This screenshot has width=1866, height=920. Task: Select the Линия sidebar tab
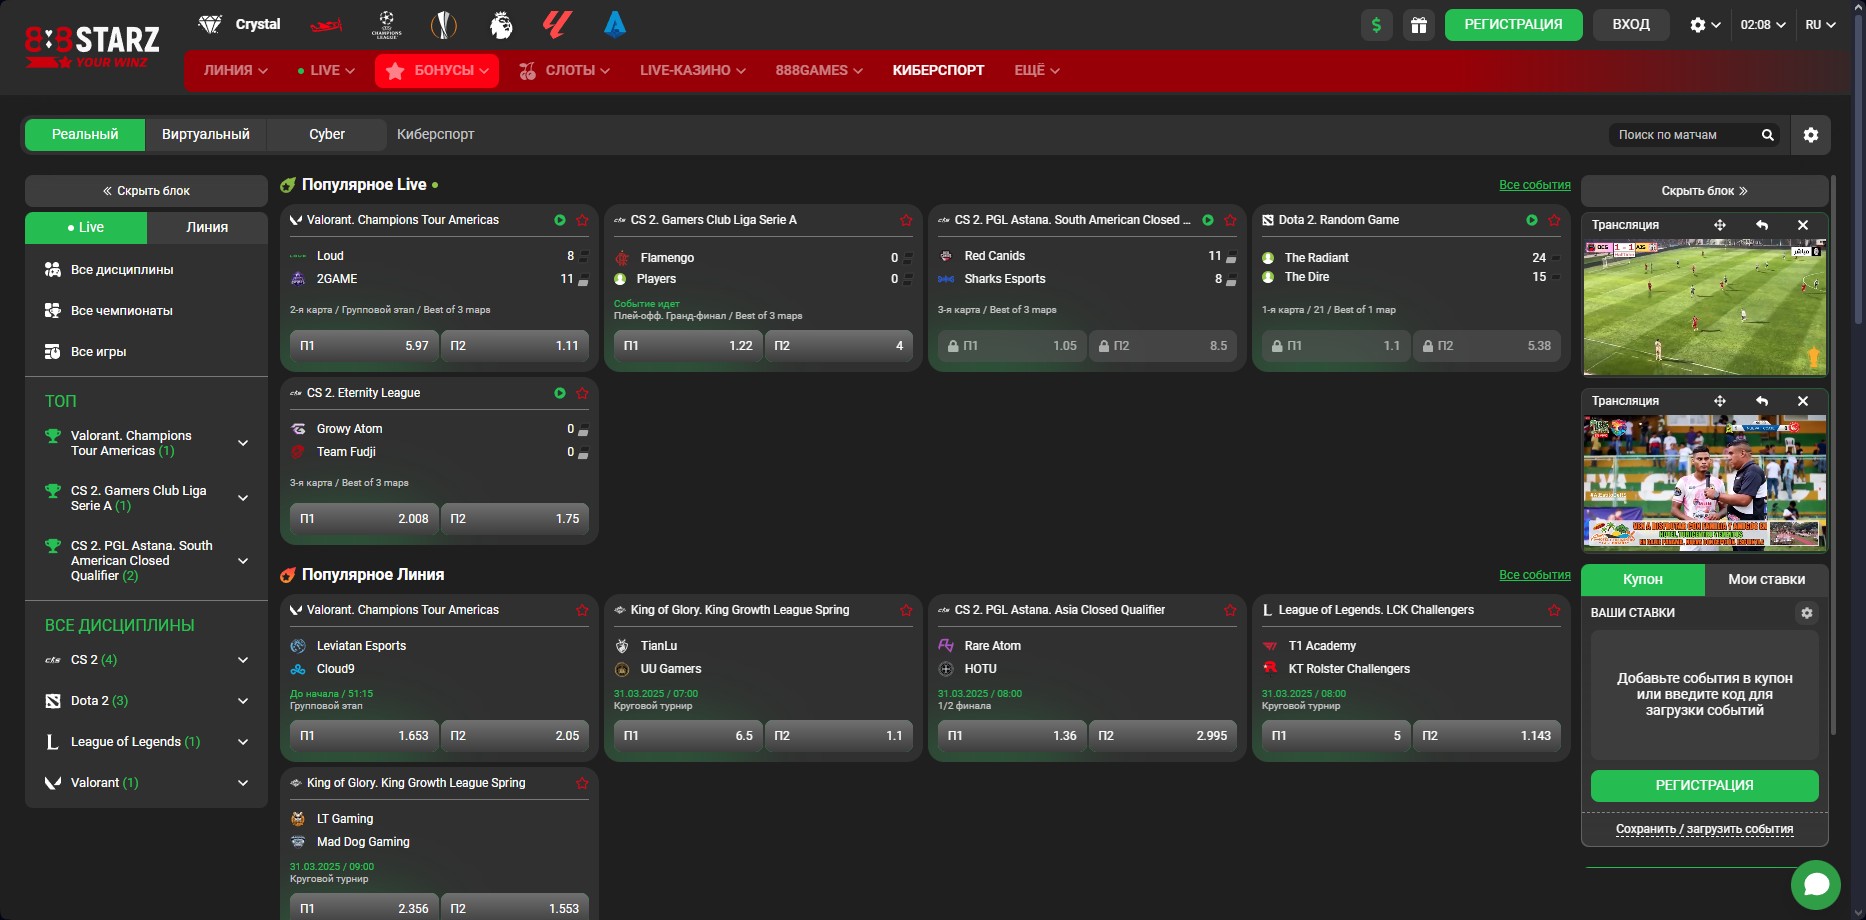[207, 227]
